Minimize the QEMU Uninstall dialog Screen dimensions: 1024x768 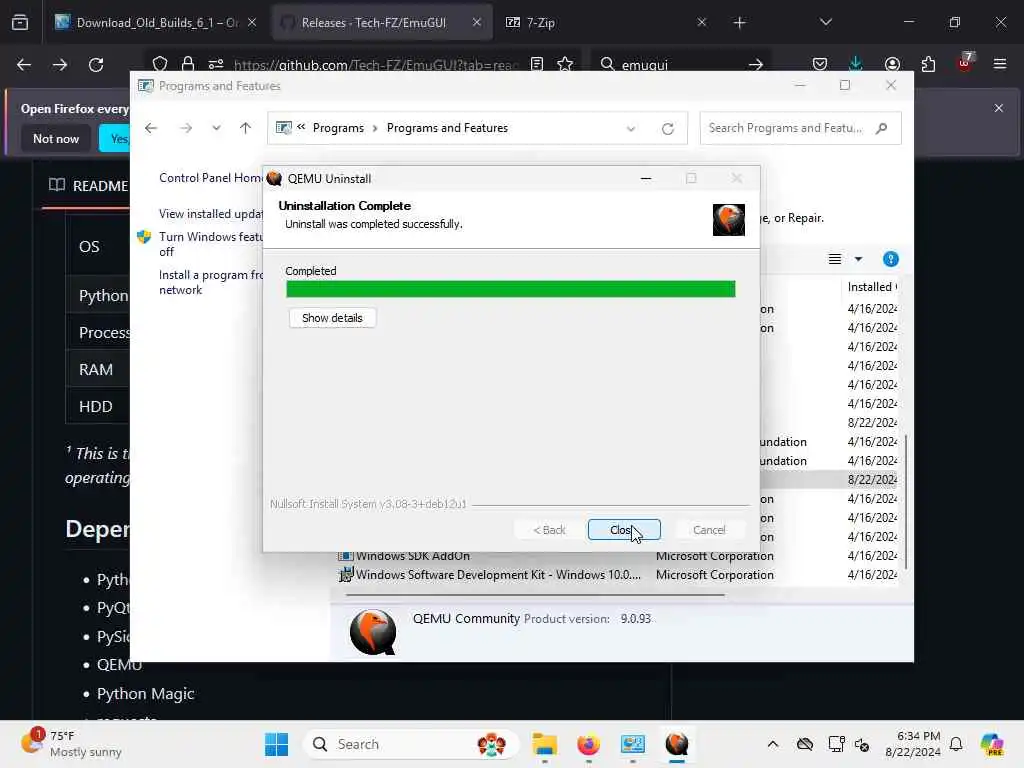646,178
